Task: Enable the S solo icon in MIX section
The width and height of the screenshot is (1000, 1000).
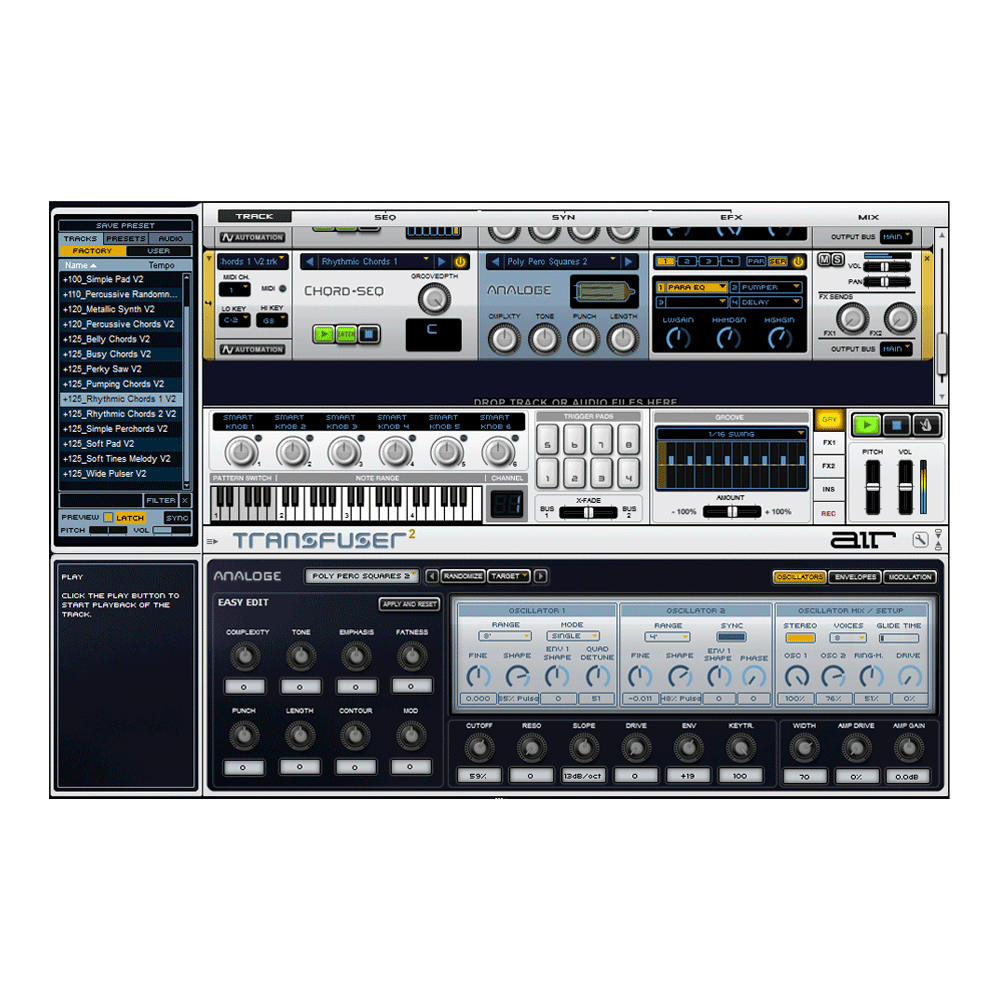Action: [838, 259]
